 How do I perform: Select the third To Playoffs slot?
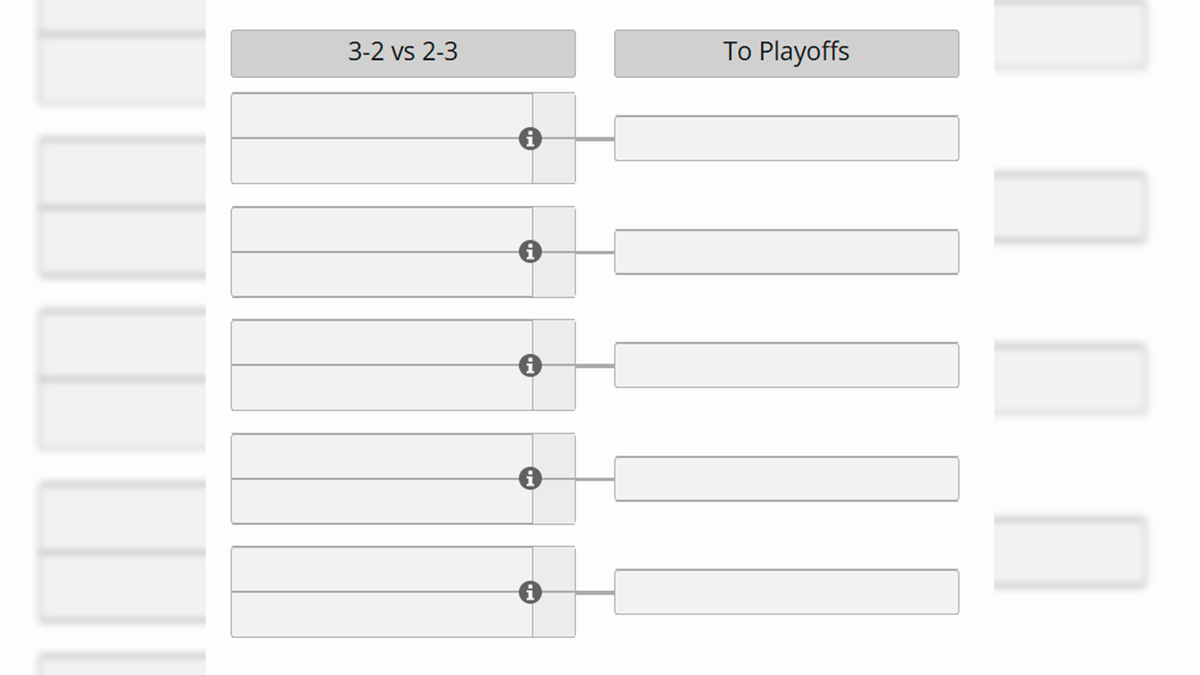tap(786, 365)
